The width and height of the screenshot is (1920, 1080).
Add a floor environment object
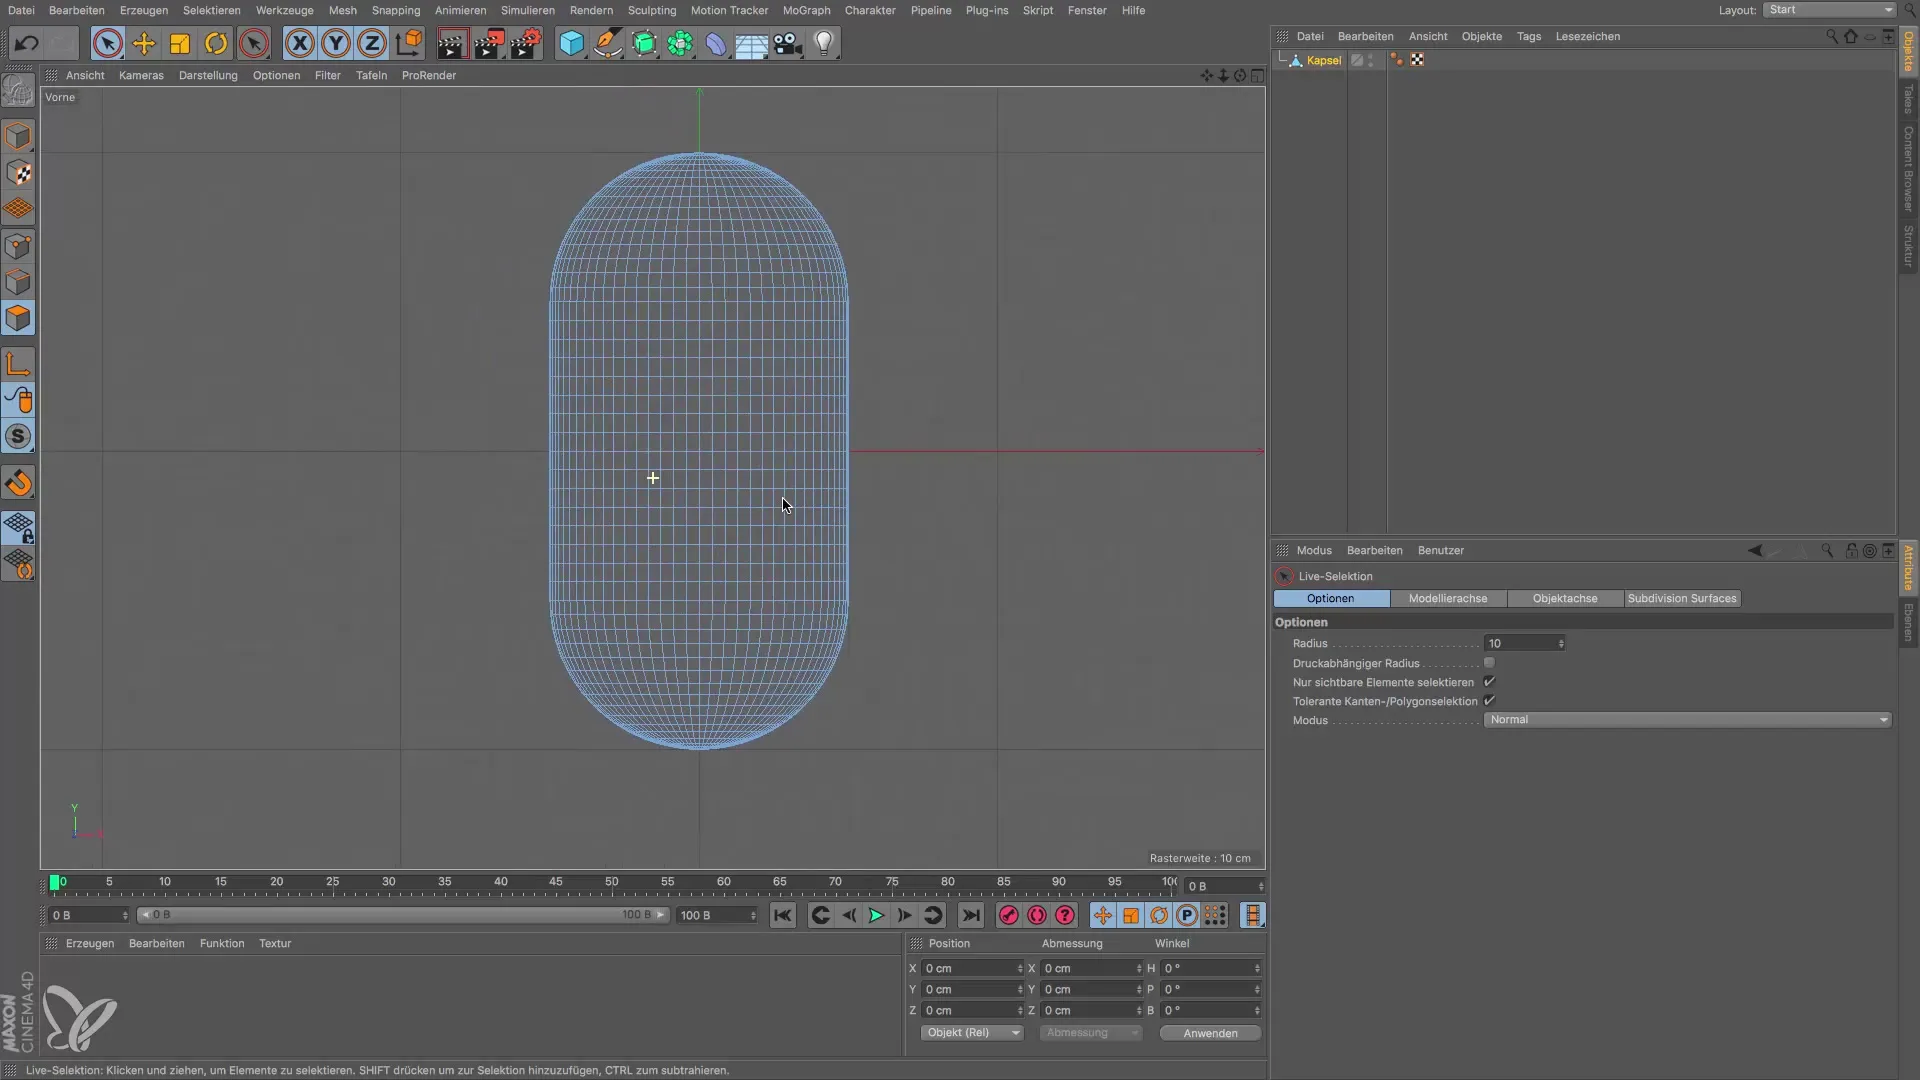click(751, 43)
